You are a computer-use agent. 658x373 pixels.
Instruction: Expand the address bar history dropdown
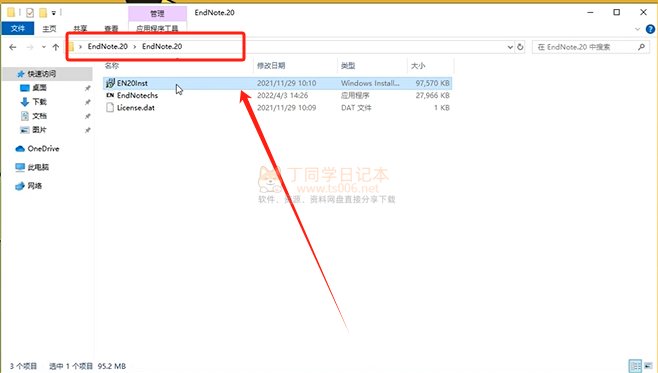tap(510, 47)
